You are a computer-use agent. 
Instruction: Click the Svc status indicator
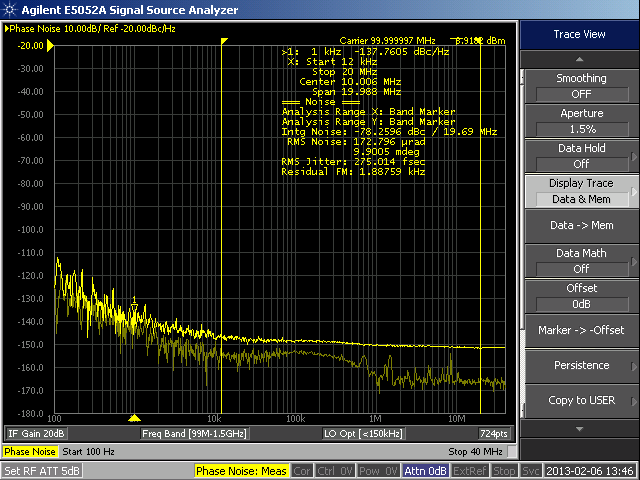pyautogui.click(x=531, y=471)
